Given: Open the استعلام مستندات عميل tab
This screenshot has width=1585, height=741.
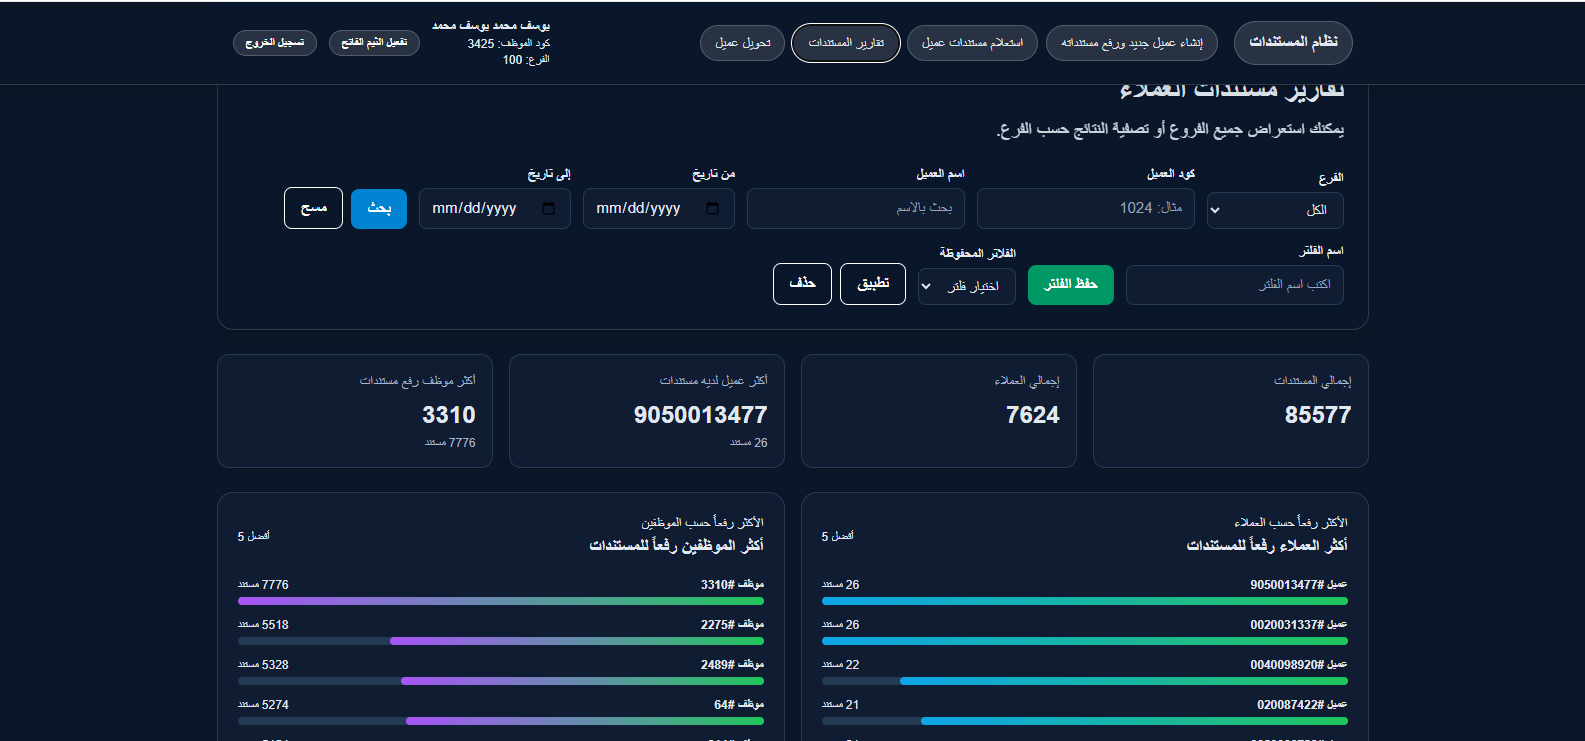Looking at the screenshot, I should coord(972,43).
